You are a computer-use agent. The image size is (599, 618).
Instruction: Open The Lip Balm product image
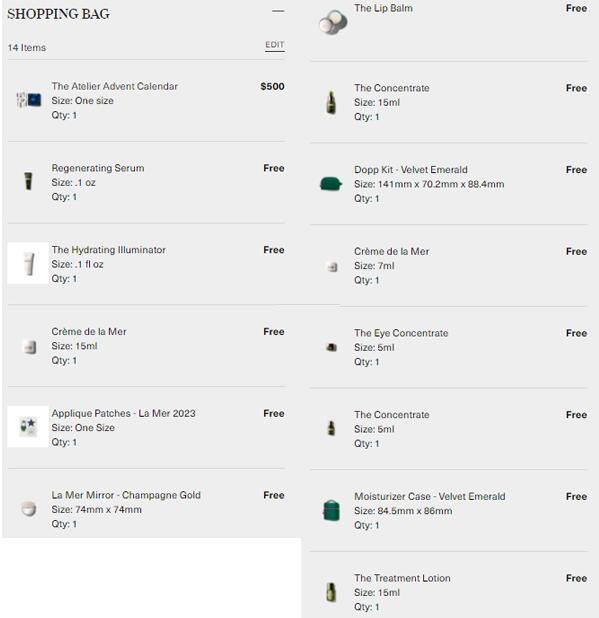[333, 22]
